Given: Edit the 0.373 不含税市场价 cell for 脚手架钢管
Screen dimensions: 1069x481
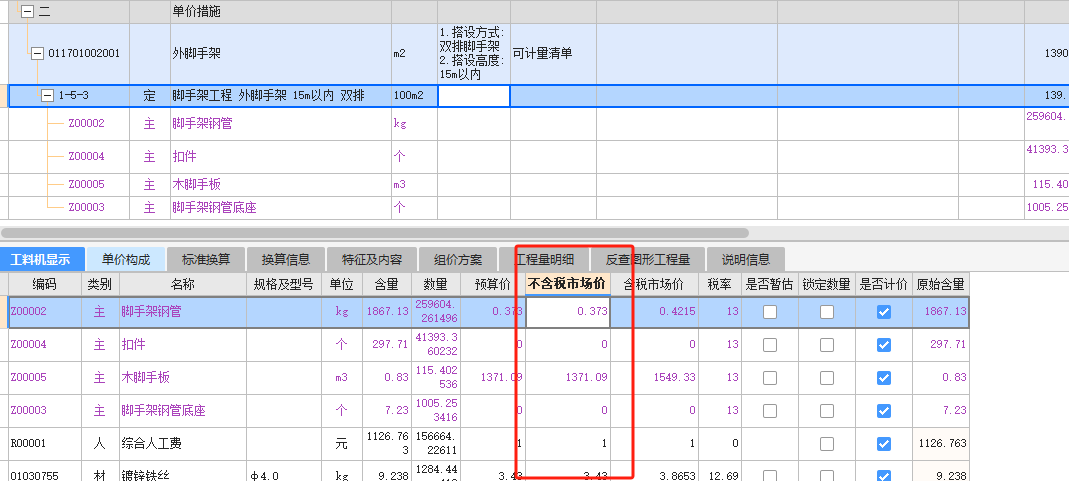Looking at the screenshot, I should point(567,312).
